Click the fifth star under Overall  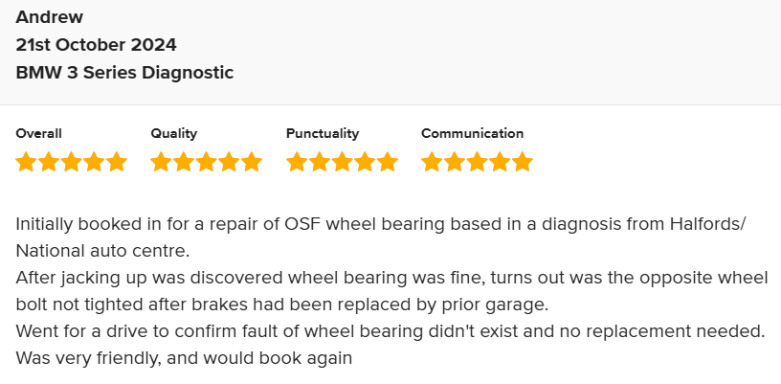coord(117,162)
